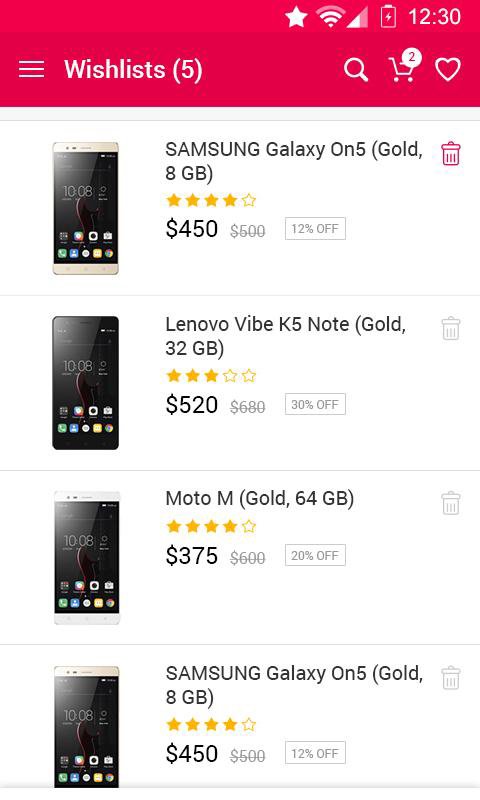The width and height of the screenshot is (480, 800).
Task: Open the shopping cart with 2 items
Action: (405, 66)
